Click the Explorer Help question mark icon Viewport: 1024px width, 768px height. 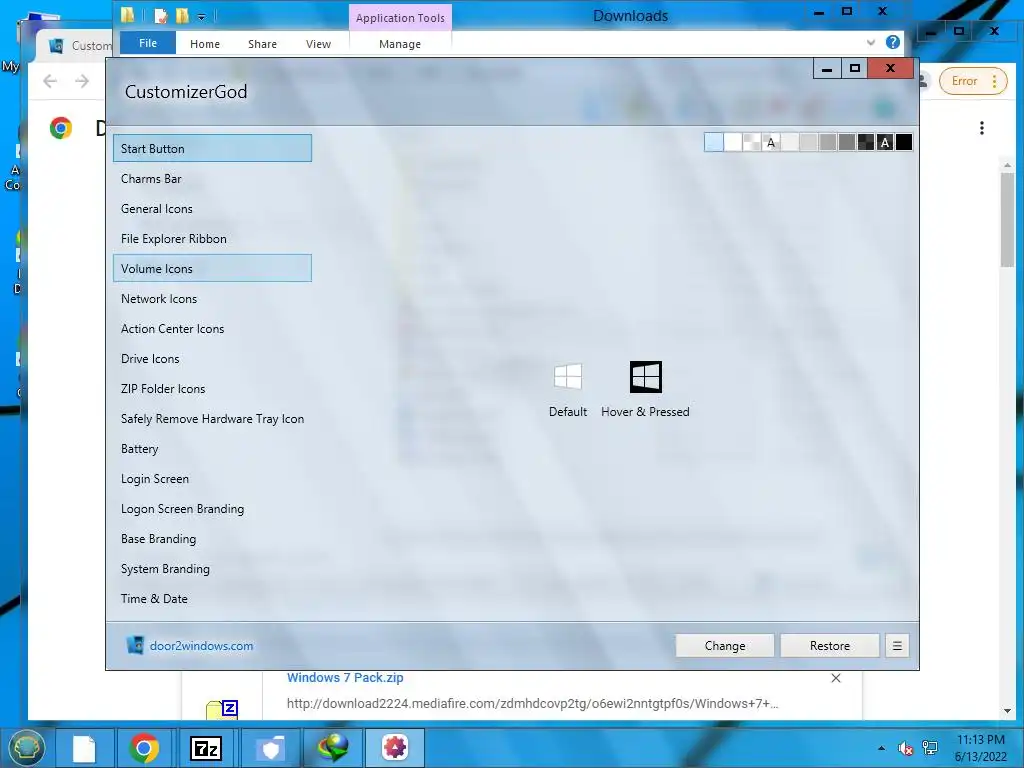(893, 42)
